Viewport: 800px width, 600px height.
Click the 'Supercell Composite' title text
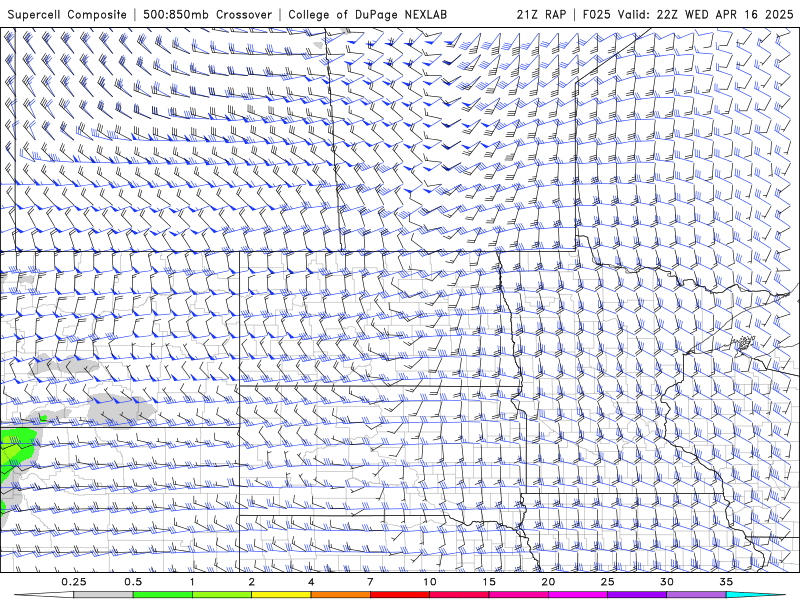pyautogui.click(x=67, y=15)
